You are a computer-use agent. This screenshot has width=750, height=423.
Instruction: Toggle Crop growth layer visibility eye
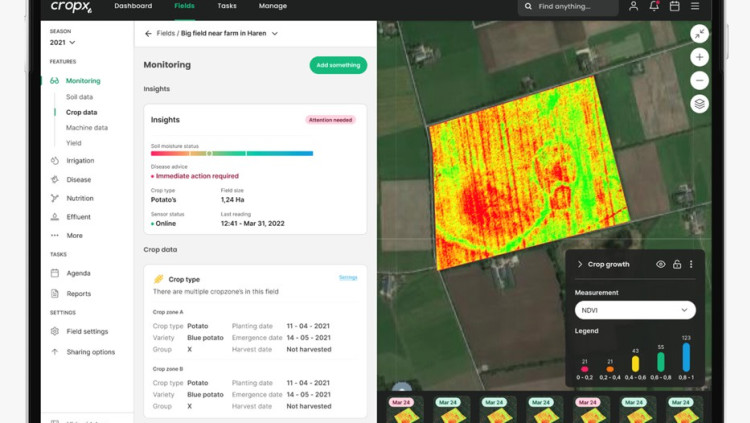coord(660,265)
